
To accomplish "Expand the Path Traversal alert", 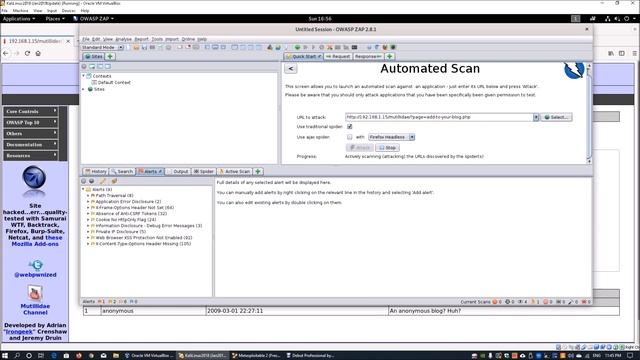I will (x=88, y=196).
